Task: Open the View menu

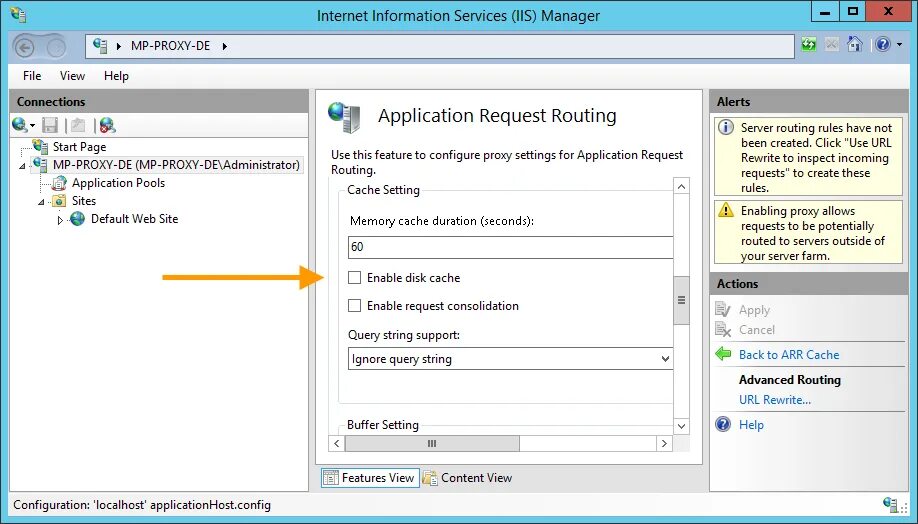Action: point(72,76)
